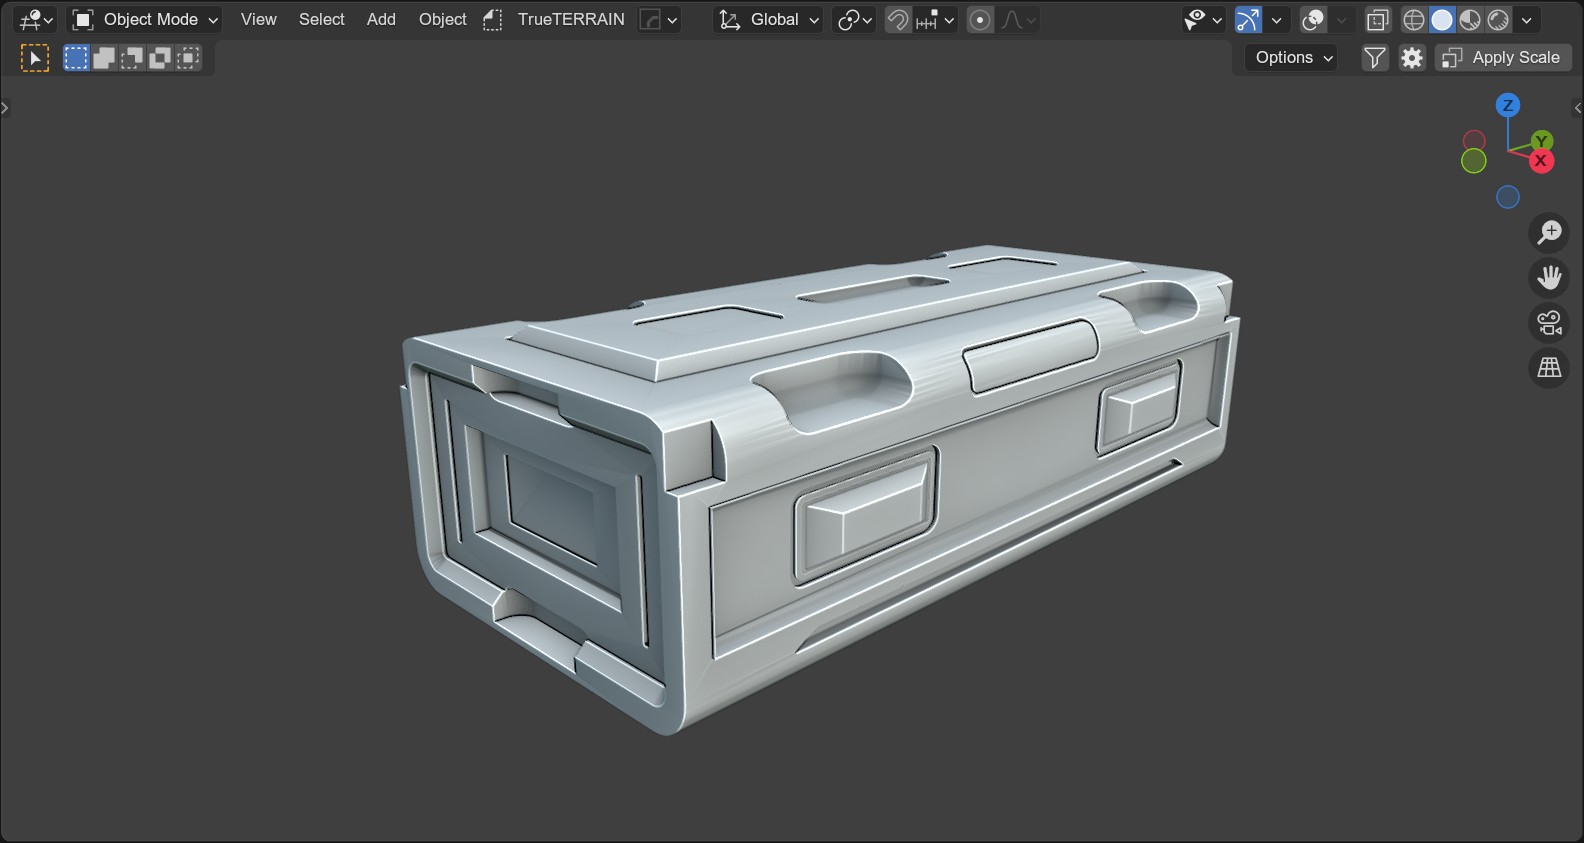The image size is (1584, 843).
Task: Open the Add menu
Action: click(381, 19)
